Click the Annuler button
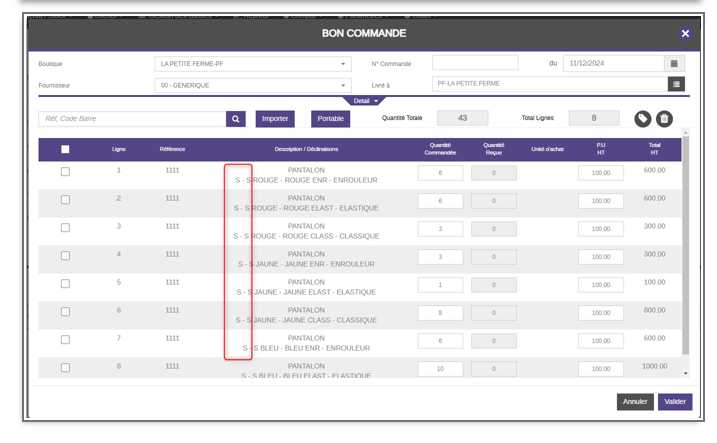 pos(635,402)
